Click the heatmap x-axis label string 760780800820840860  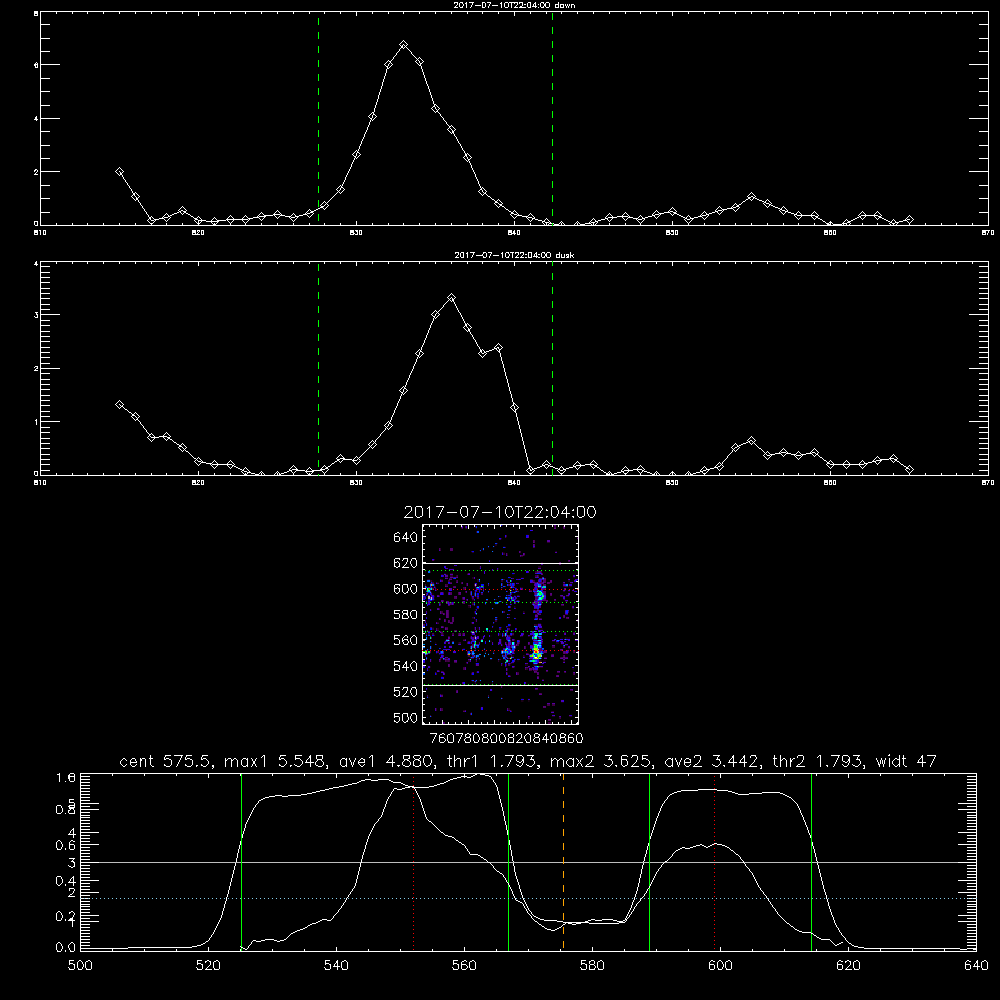[x=506, y=738]
